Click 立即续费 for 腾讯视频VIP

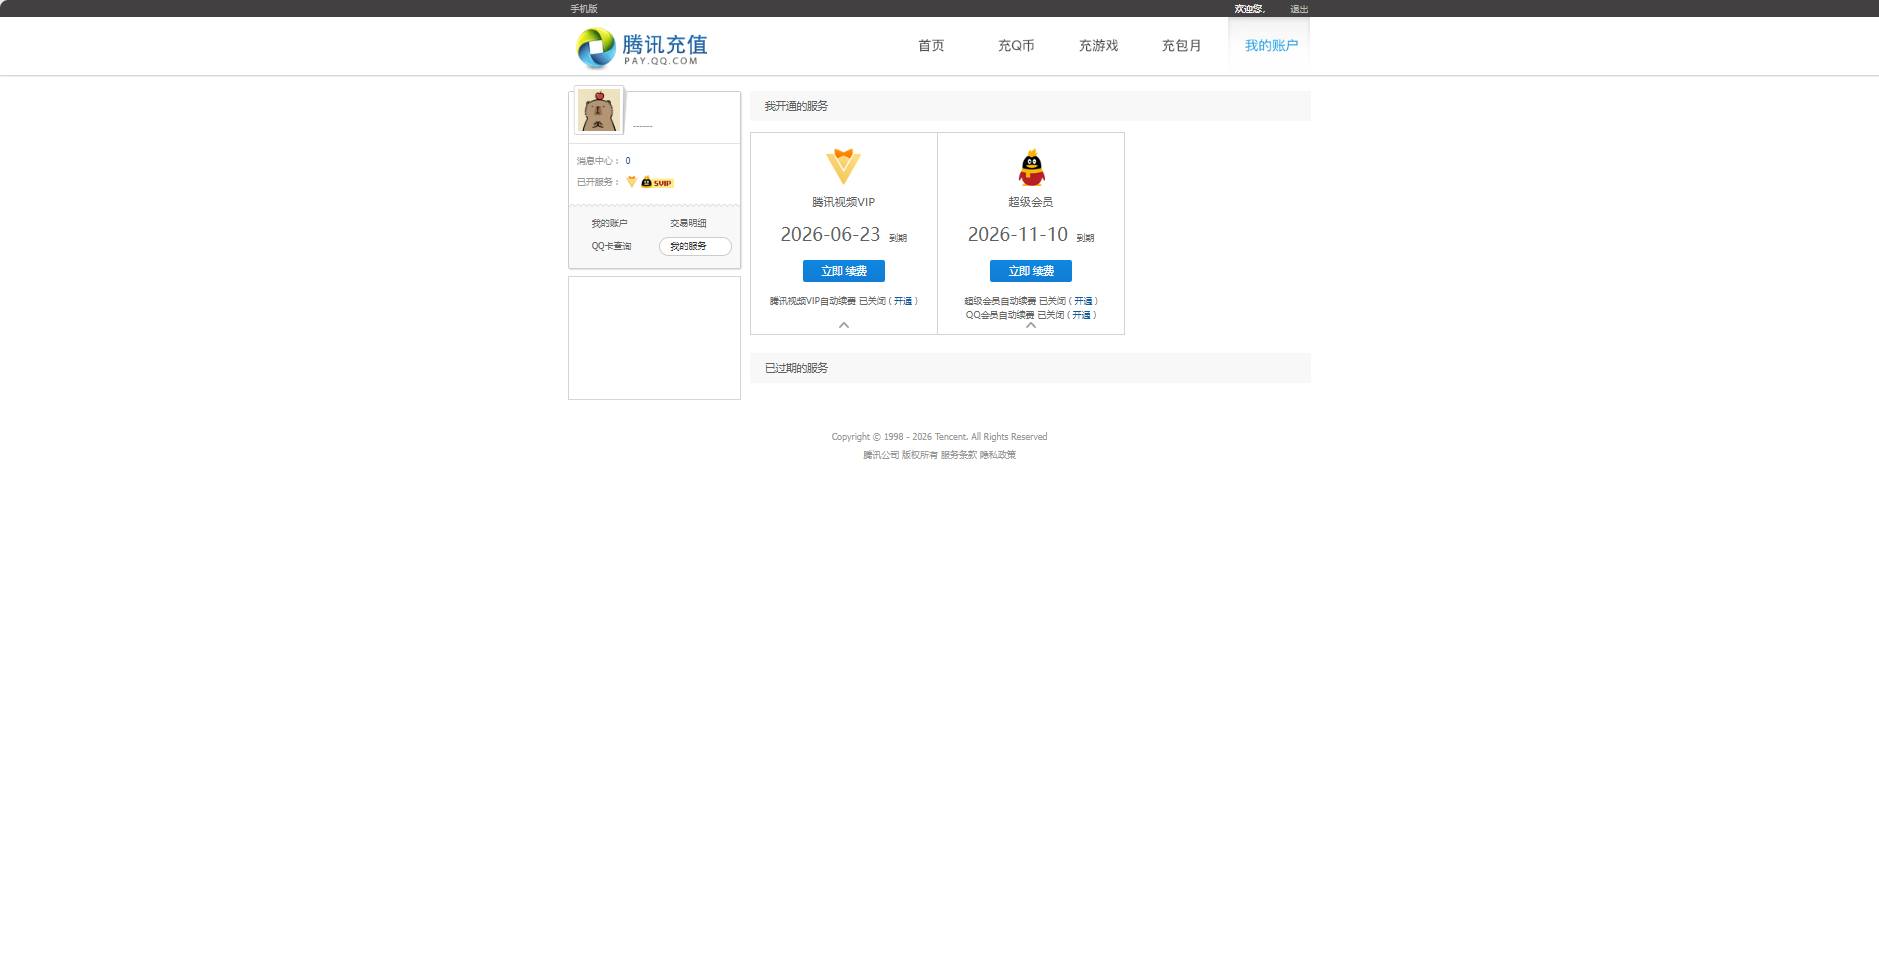pos(844,271)
